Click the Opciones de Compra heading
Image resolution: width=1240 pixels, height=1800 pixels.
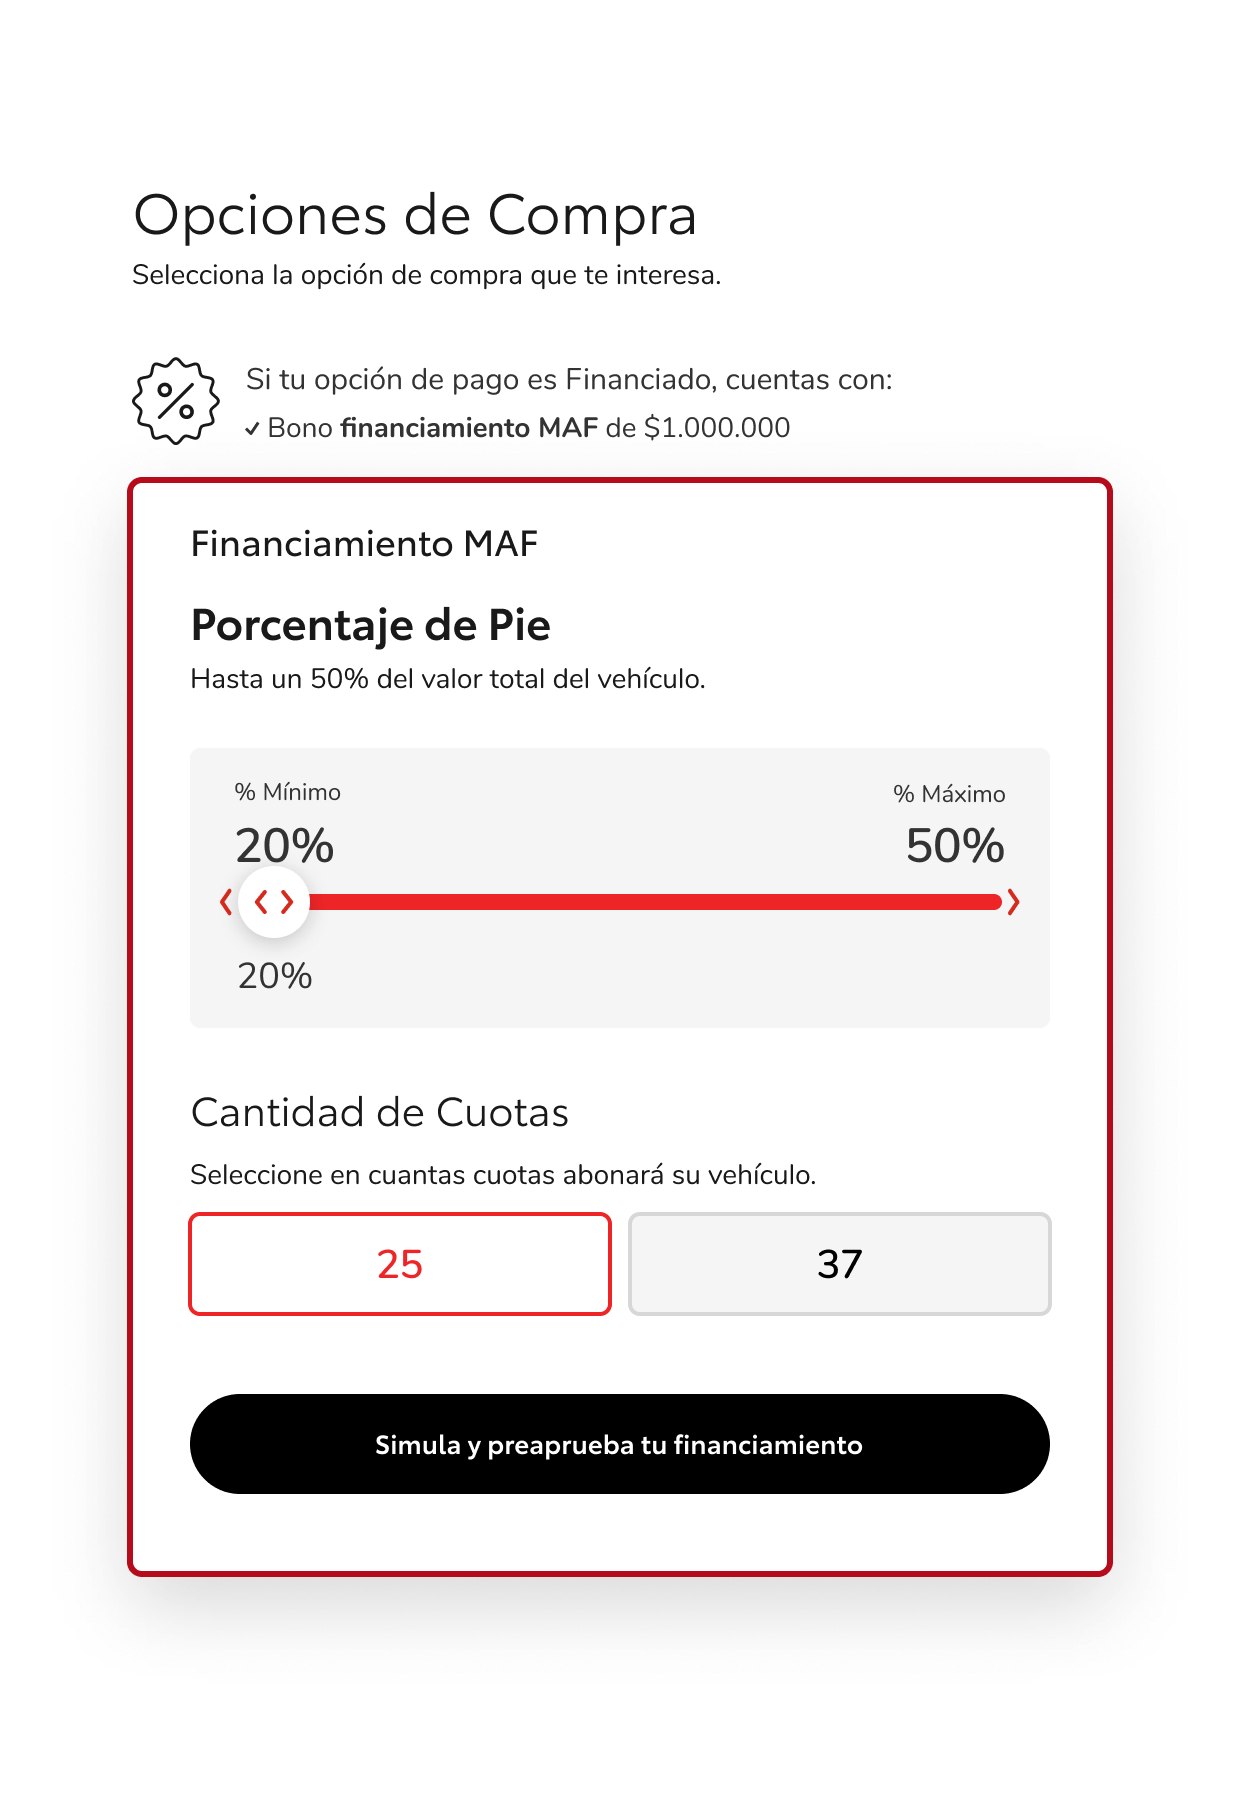415,215
